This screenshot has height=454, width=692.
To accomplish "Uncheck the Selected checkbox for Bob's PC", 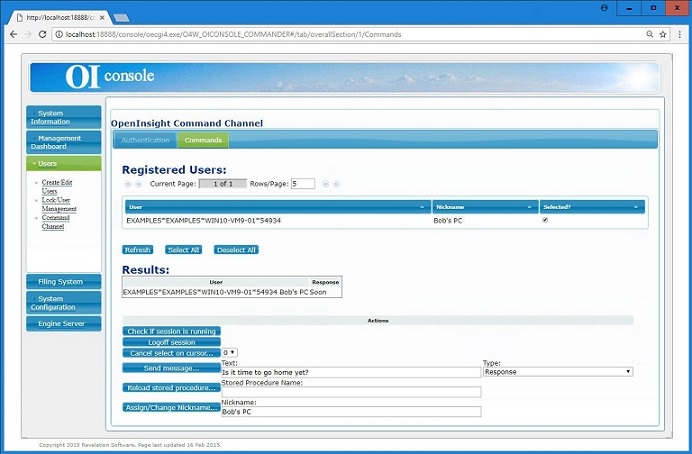I will 545,220.
